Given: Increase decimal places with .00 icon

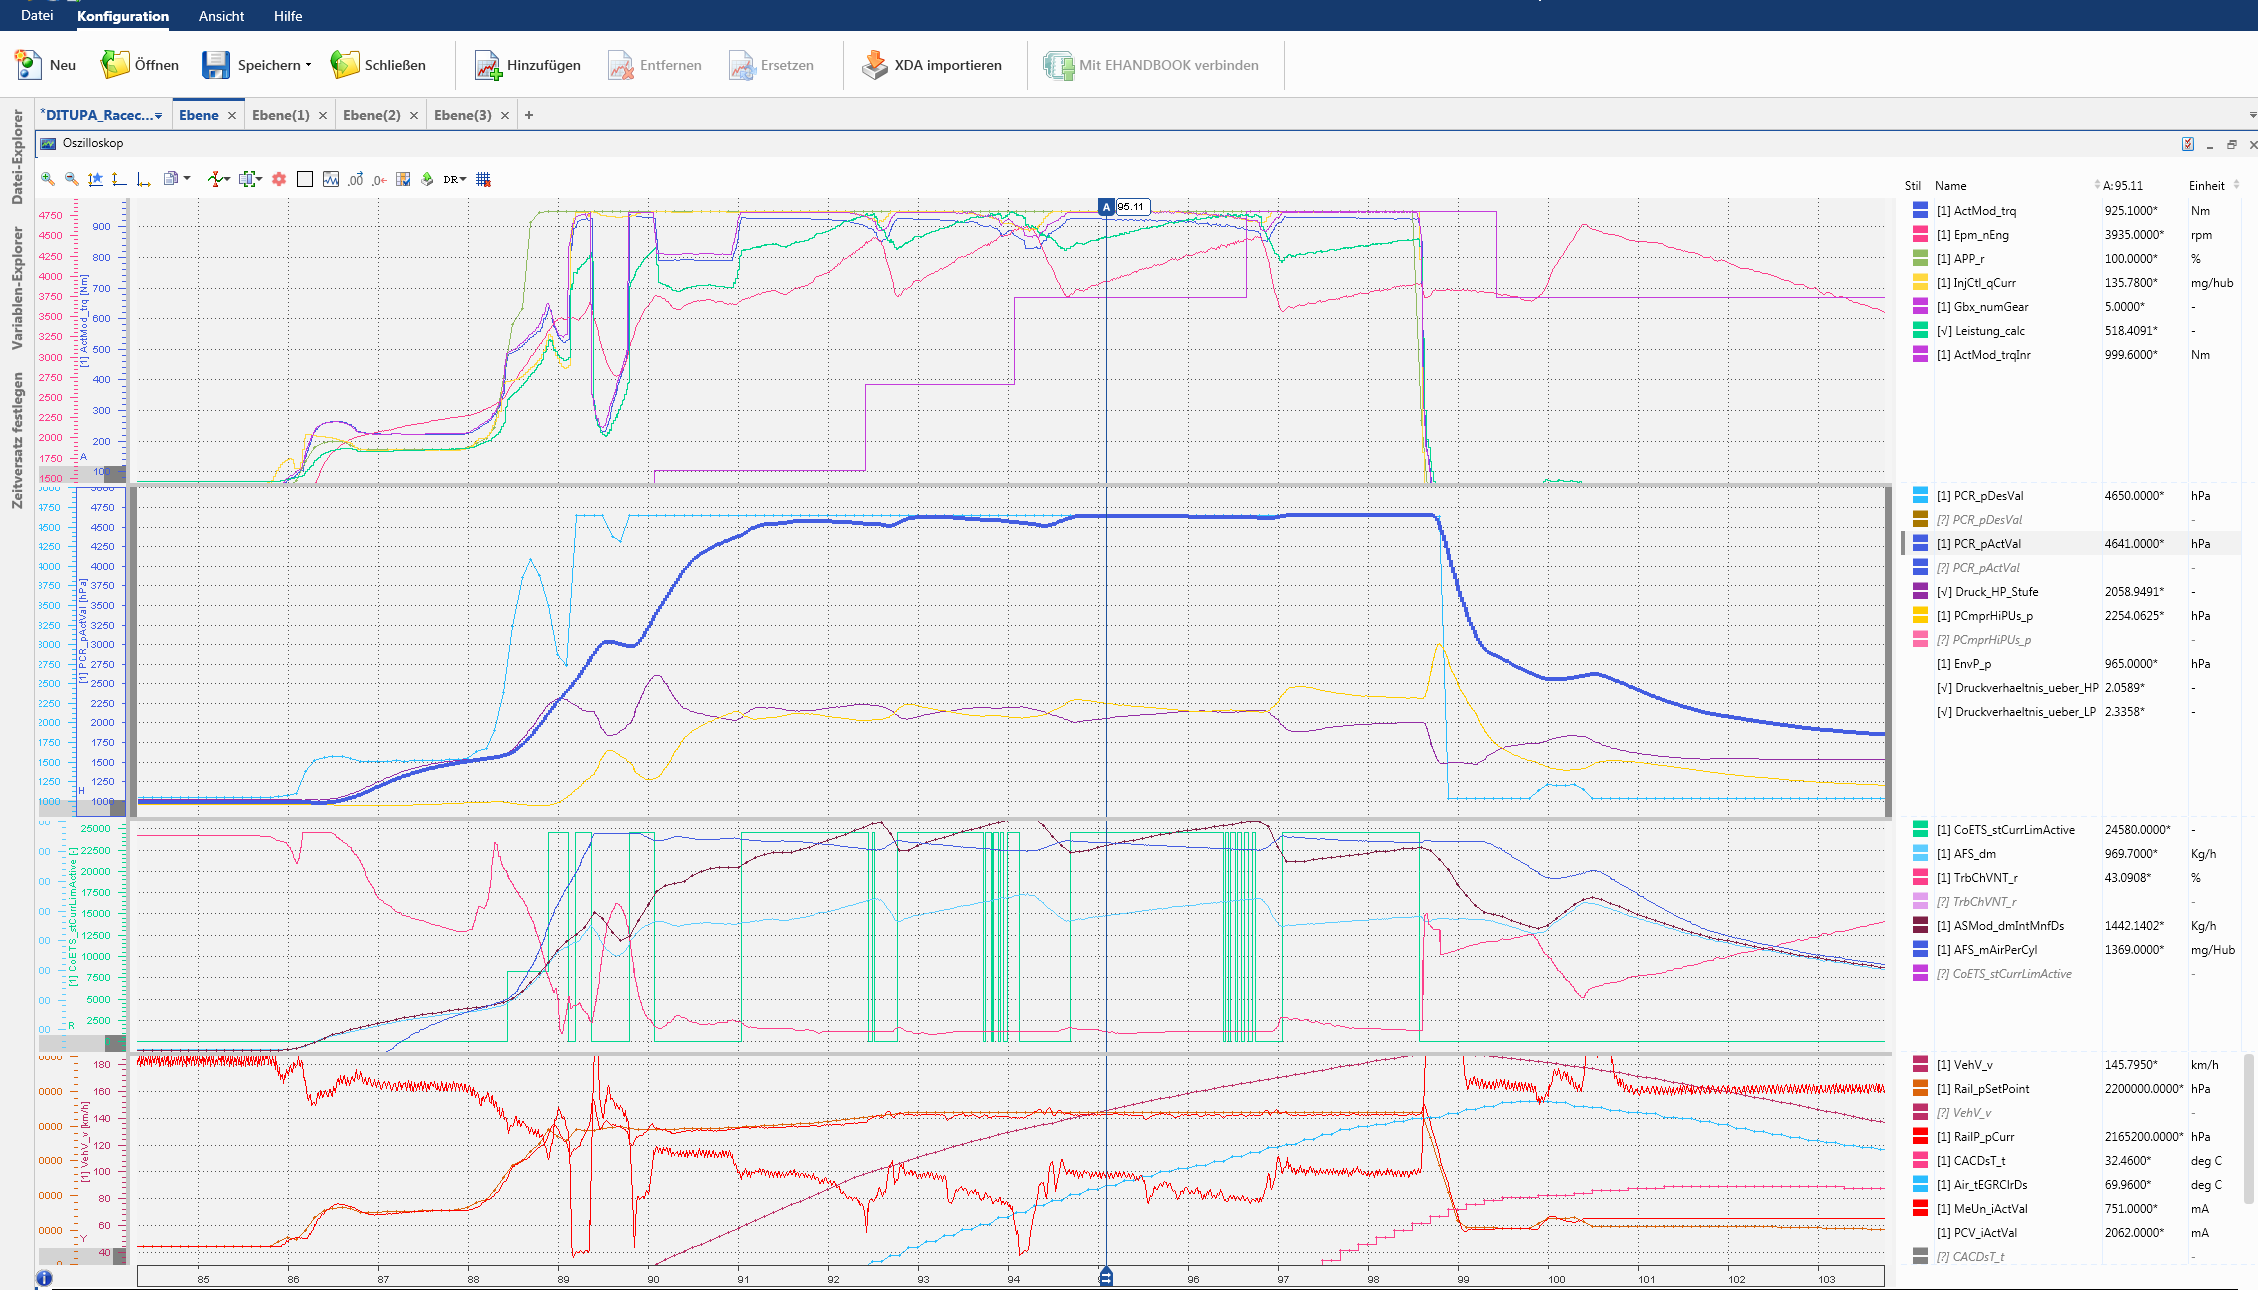Looking at the screenshot, I should tap(355, 179).
